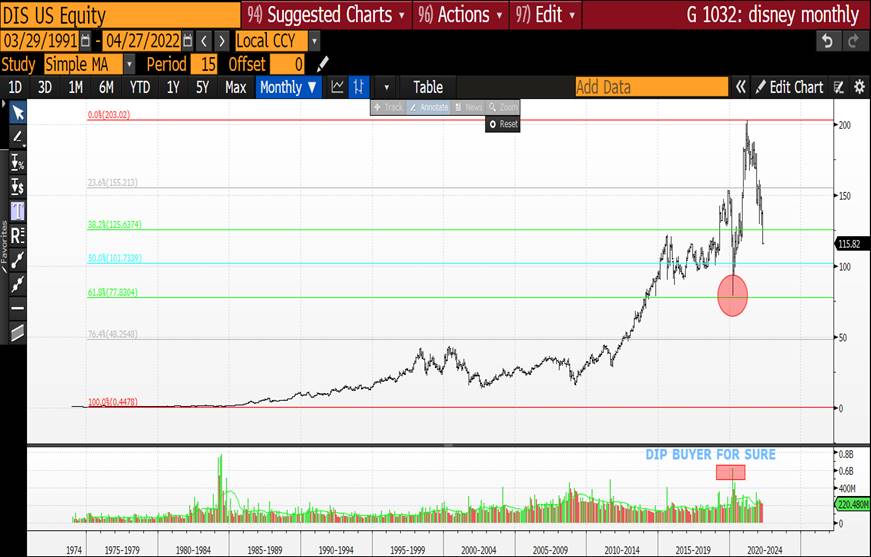Set range to 3D
The height and width of the screenshot is (557, 871).
click(44, 87)
